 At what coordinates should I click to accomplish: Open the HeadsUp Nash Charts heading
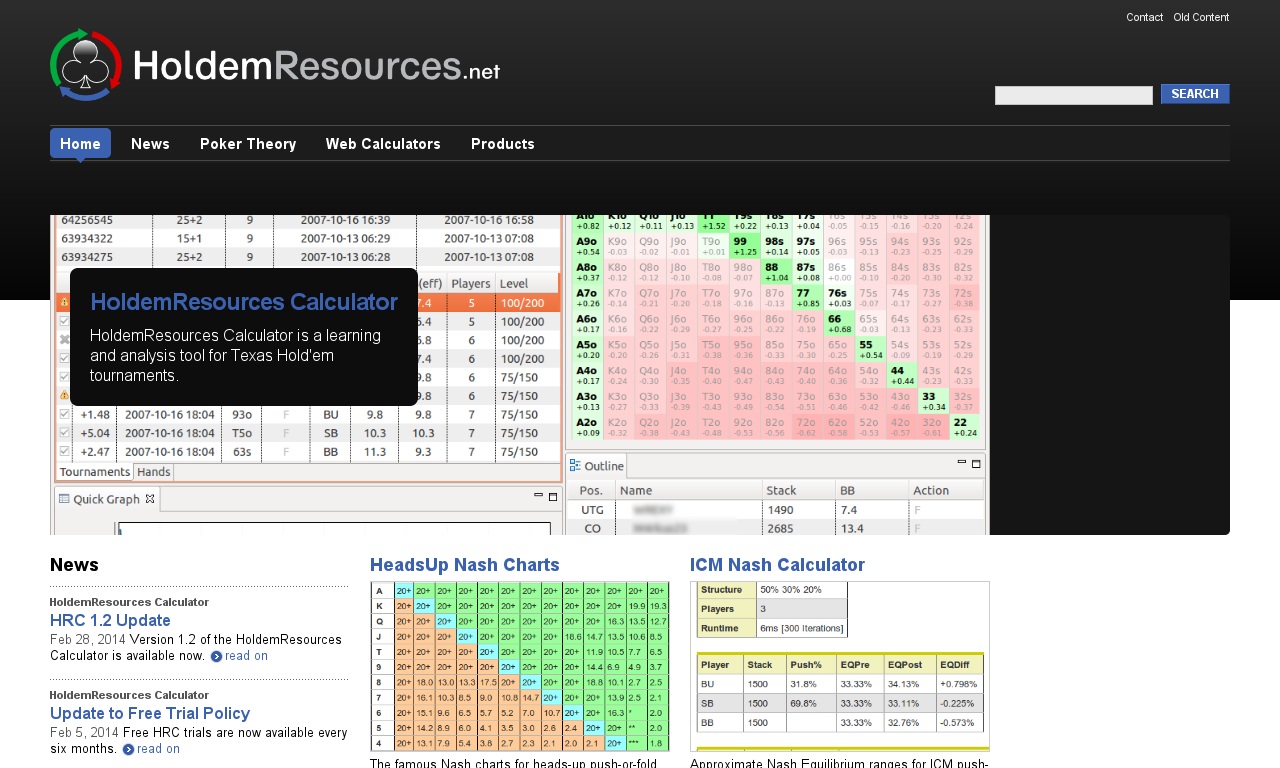pos(465,565)
